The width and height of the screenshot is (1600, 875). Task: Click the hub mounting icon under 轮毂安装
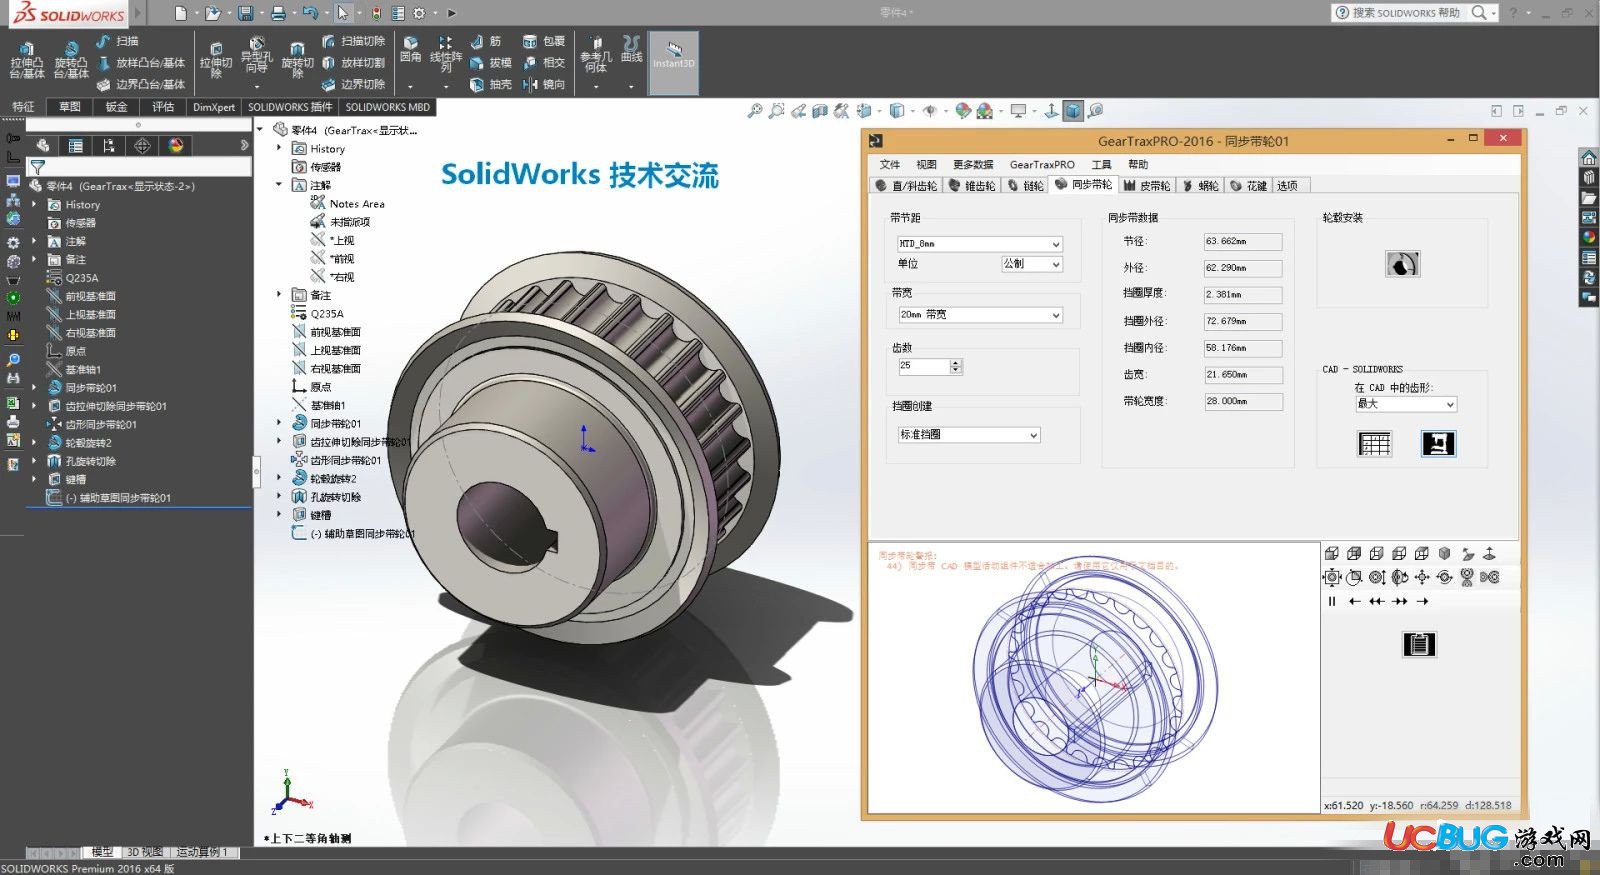[1402, 264]
